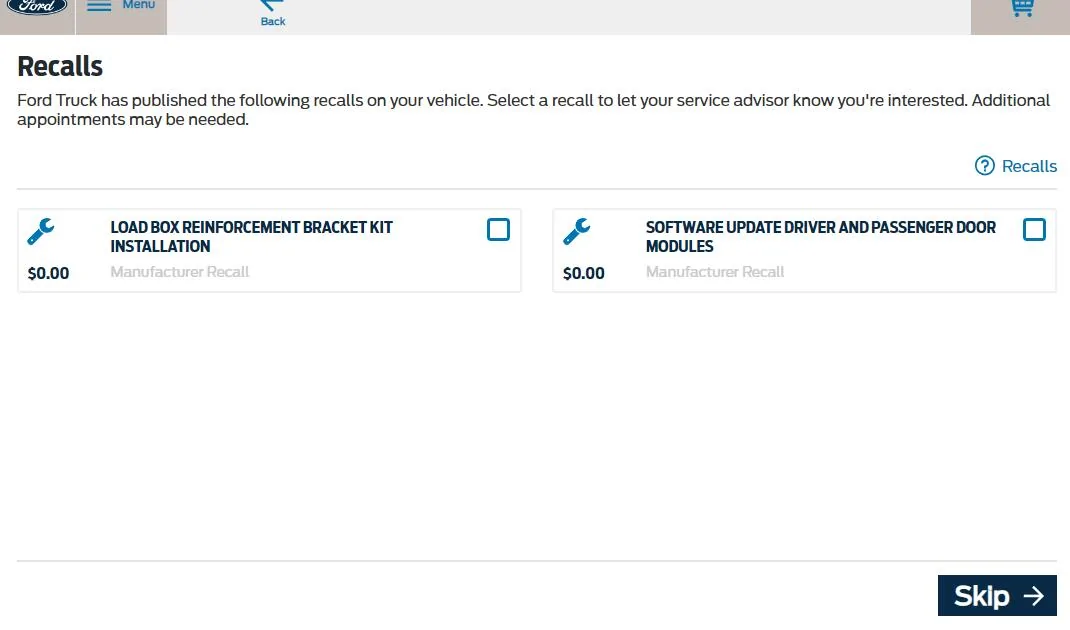
Task: Click the Ford logo
Action: (37, 7)
